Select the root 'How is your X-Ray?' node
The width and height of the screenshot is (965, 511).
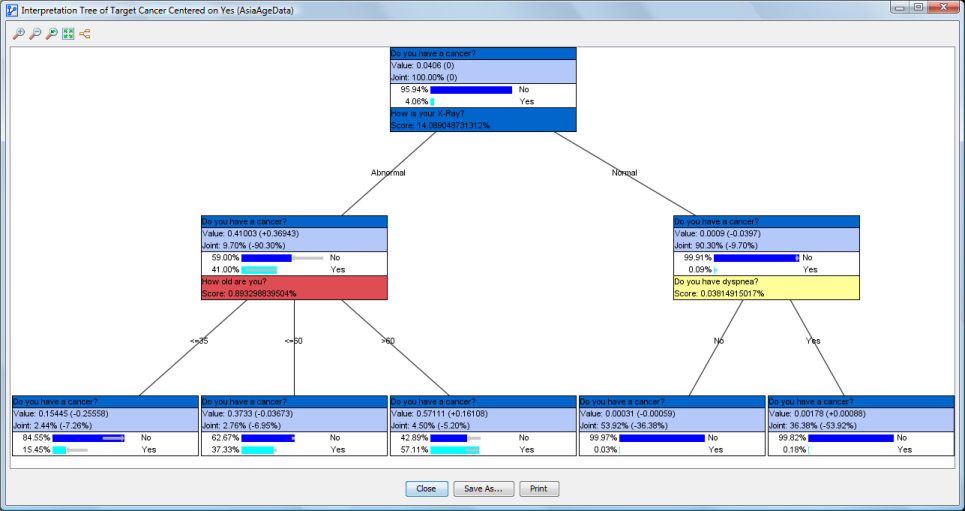[x=483, y=119]
